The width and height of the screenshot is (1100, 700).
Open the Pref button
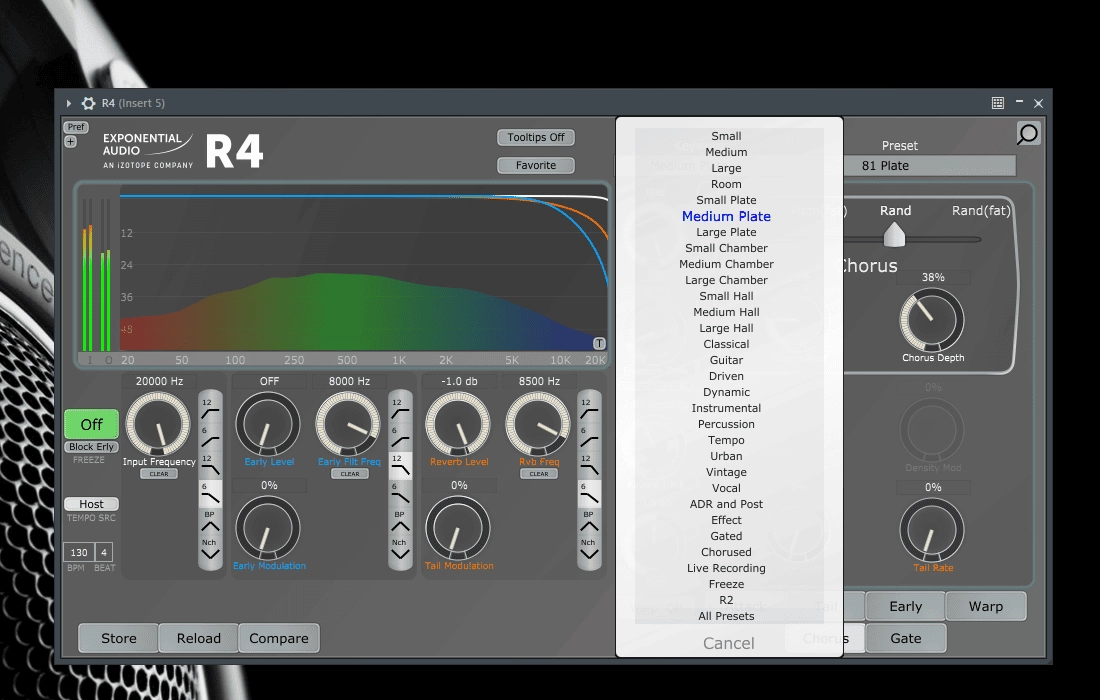76,127
